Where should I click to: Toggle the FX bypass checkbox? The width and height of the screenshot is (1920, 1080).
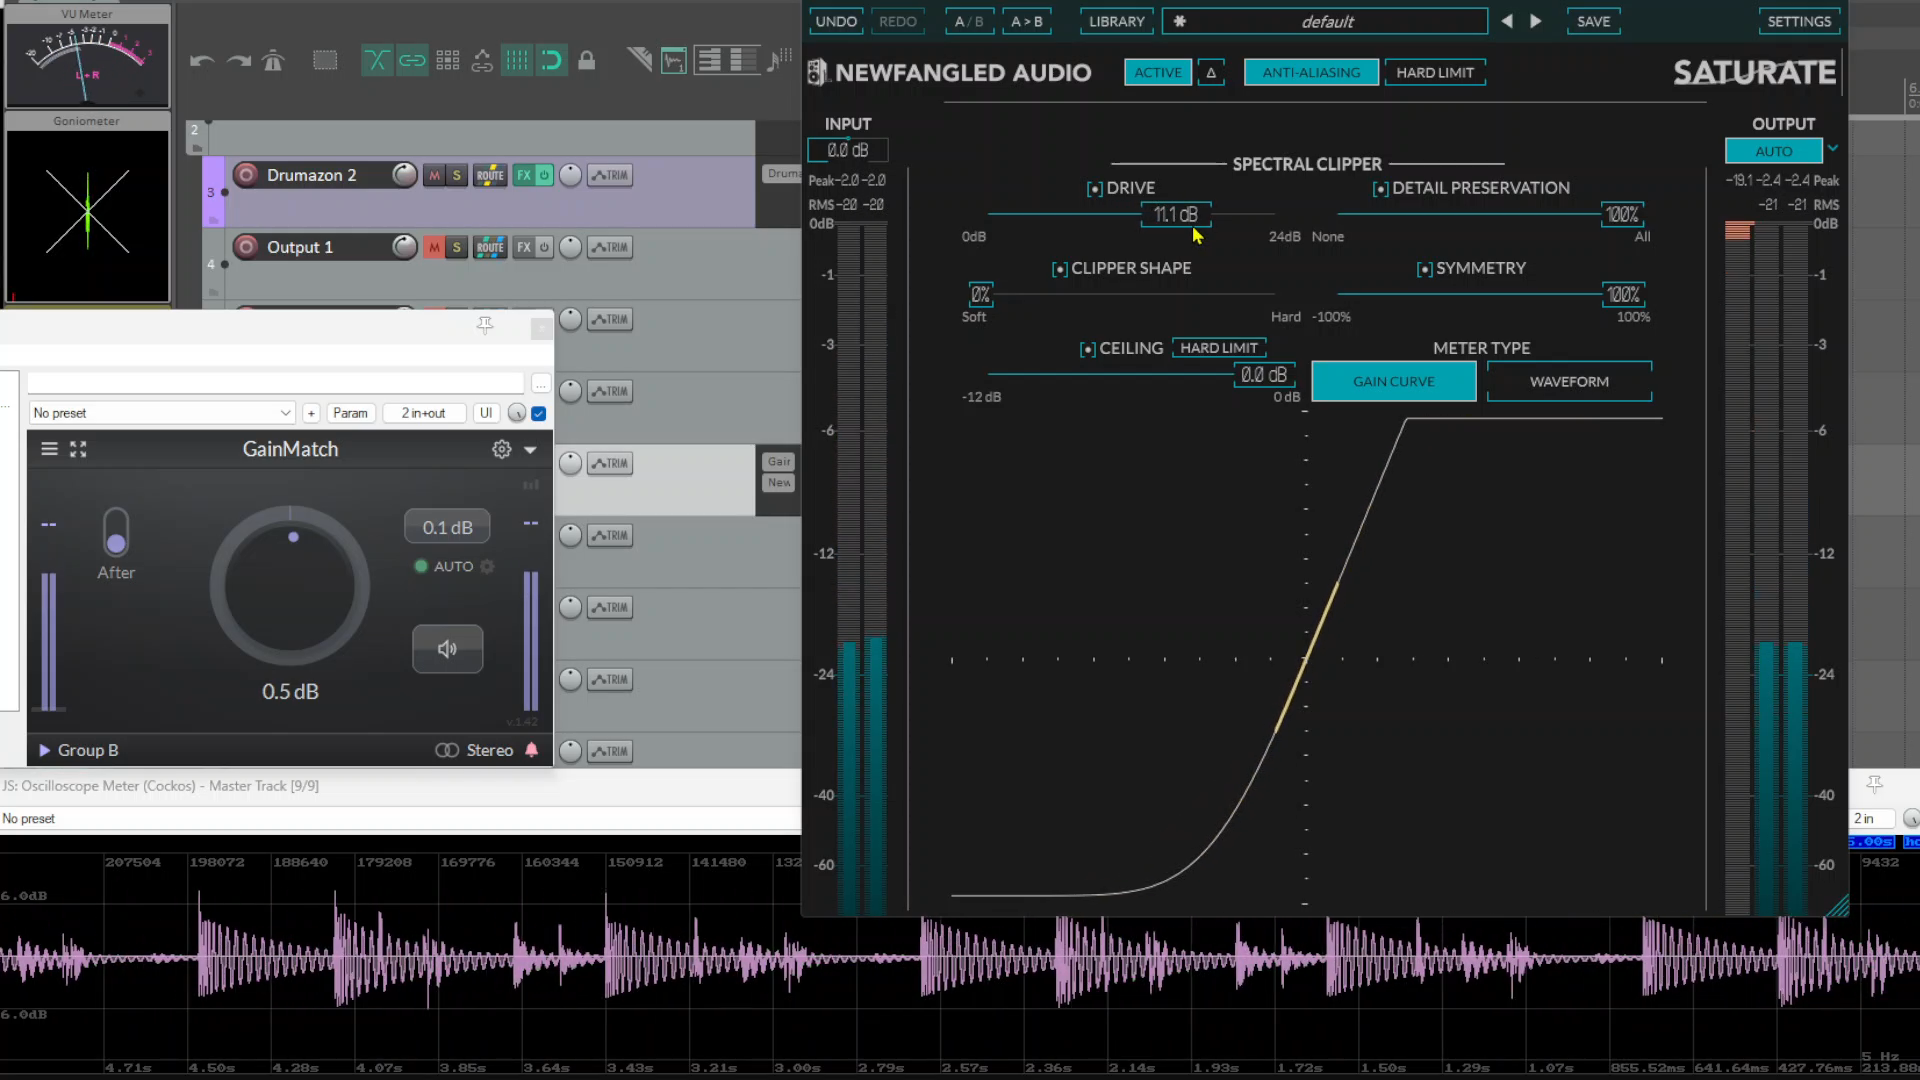click(539, 413)
